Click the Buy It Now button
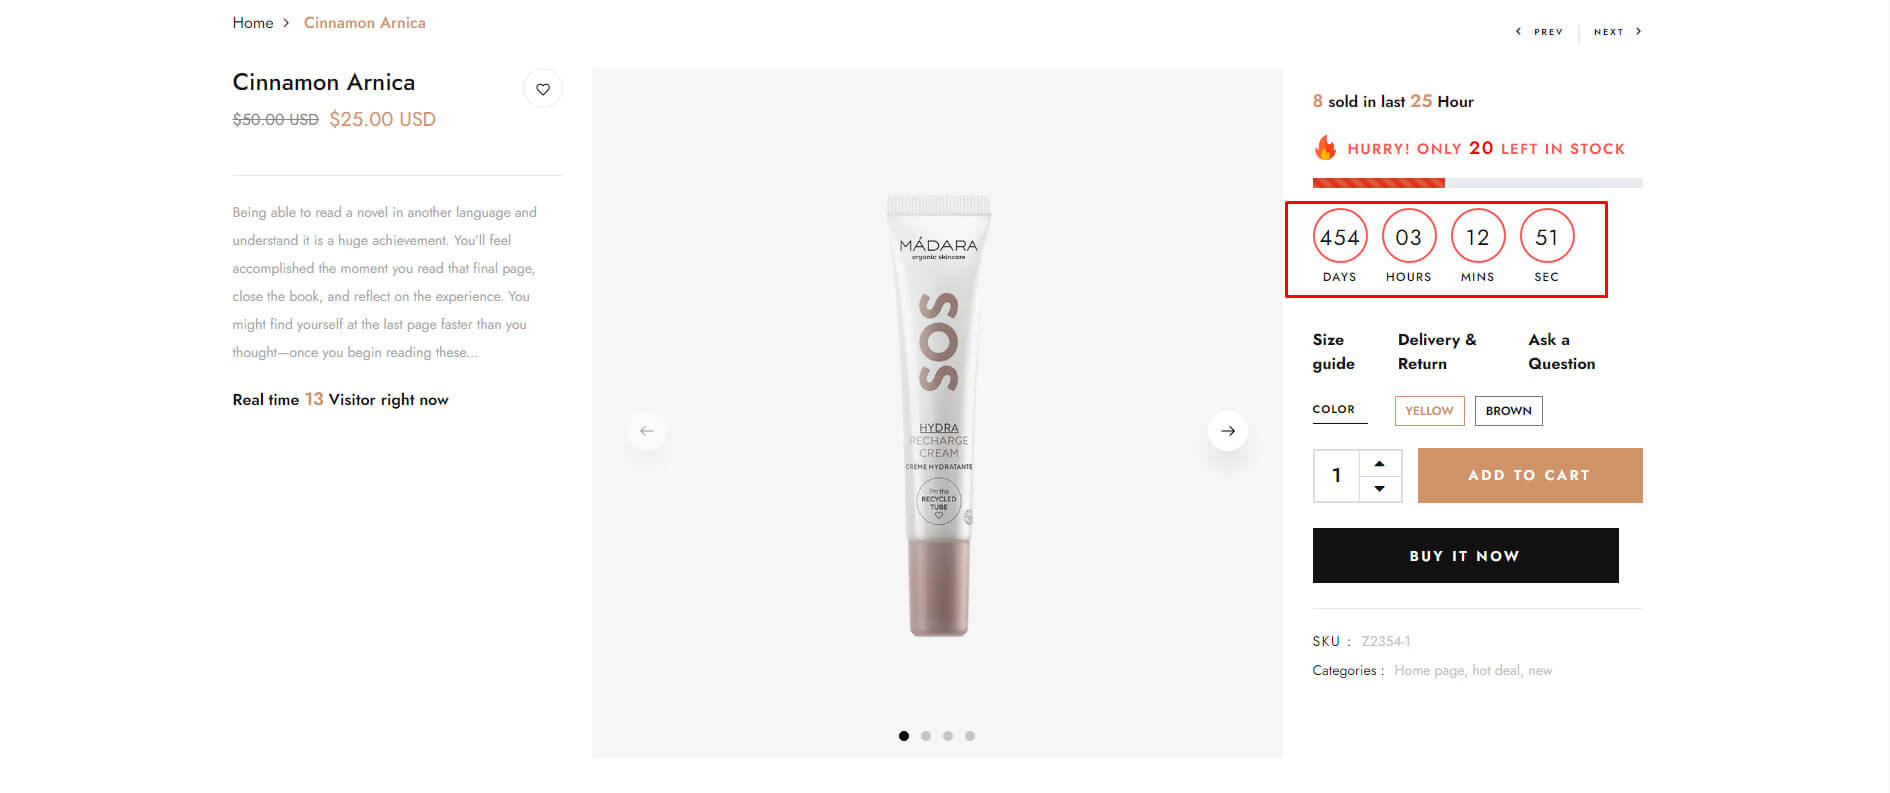Image resolution: width=1890 pixels, height=793 pixels. tap(1465, 555)
